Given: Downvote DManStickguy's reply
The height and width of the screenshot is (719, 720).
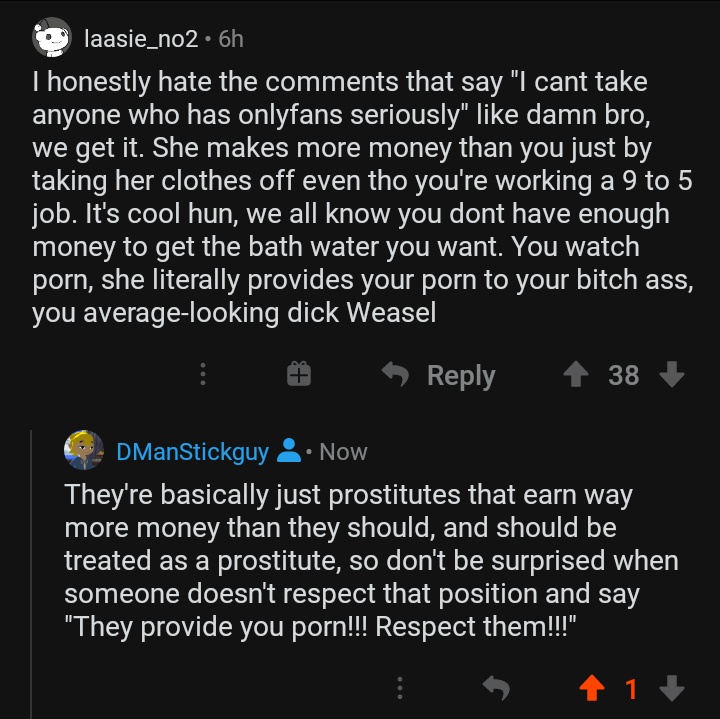Looking at the screenshot, I should click(672, 688).
